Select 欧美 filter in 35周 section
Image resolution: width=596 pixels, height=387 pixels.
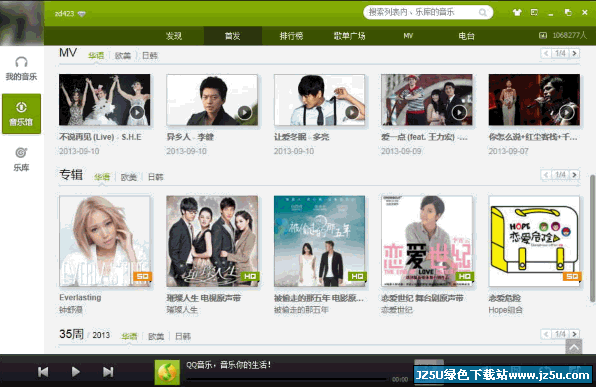[156, 336]
